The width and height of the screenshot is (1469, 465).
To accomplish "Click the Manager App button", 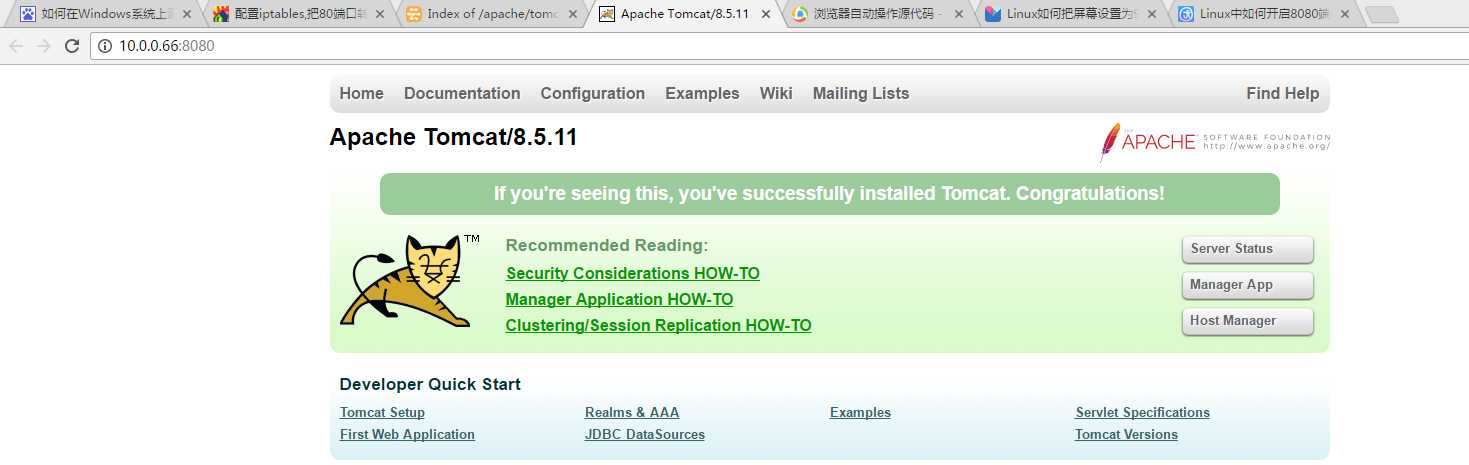I will pyautogui.click(x=1247, y=285).
